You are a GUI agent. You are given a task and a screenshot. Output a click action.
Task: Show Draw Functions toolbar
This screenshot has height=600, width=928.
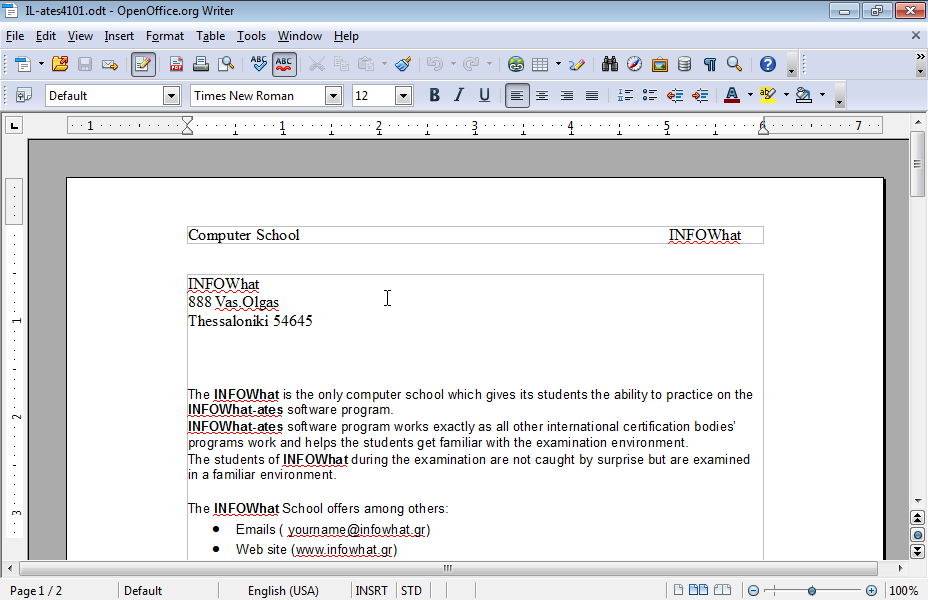pyautogui.click(x=577, y=64)
